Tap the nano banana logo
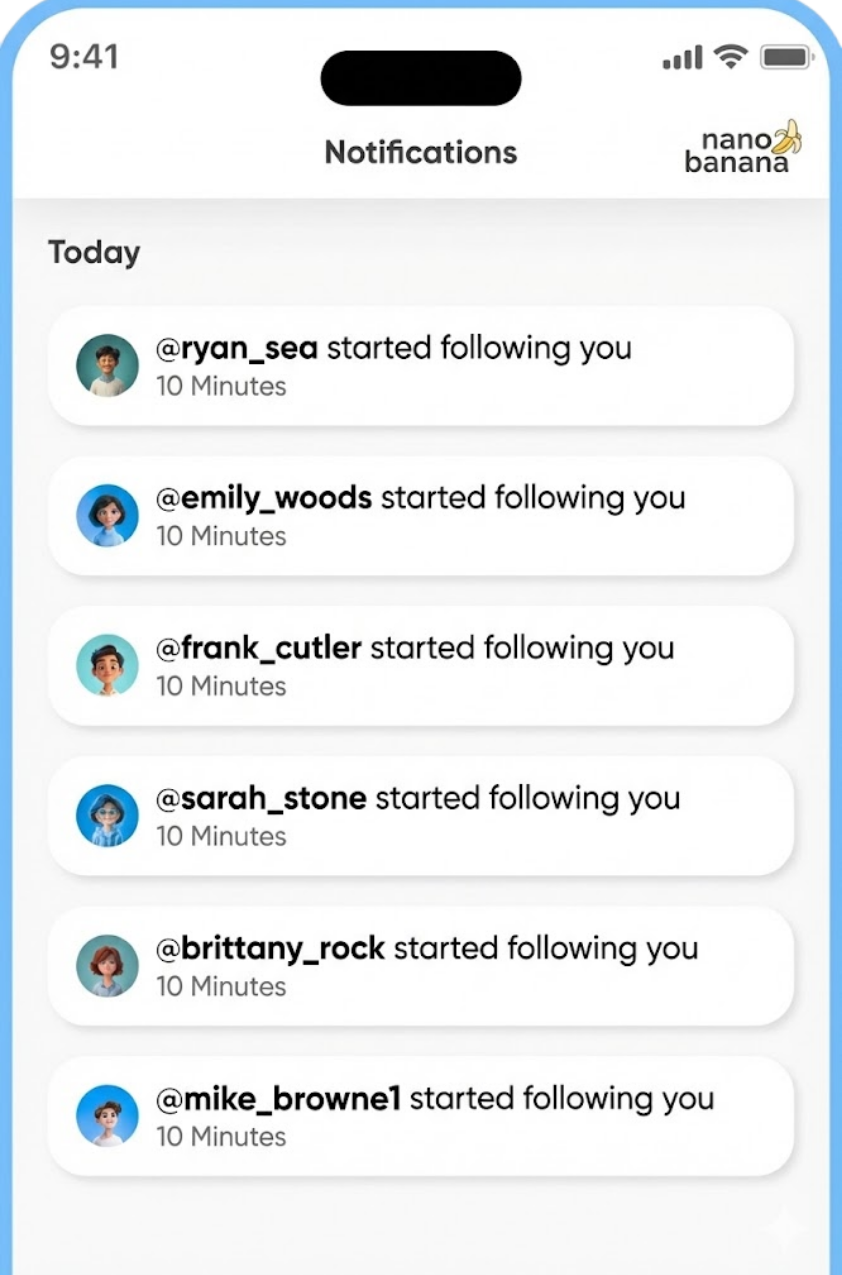The width and height of the screenshot is (842, 1275). click(744, 148)
